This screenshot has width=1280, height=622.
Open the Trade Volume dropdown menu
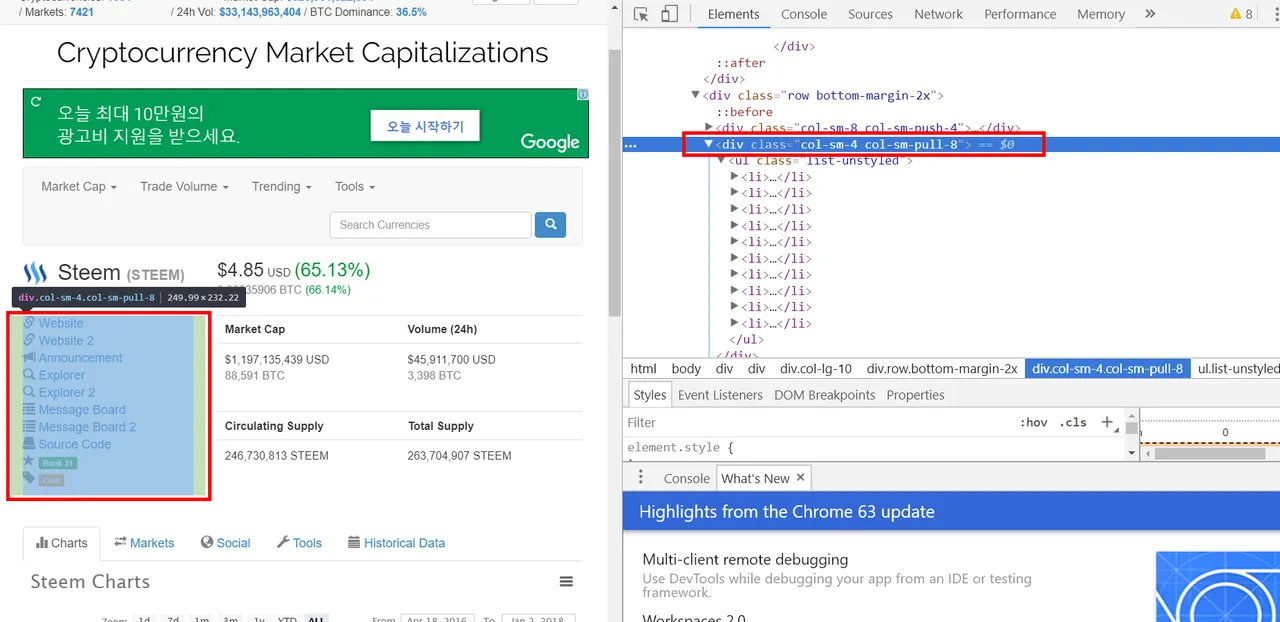click(184, 187)
